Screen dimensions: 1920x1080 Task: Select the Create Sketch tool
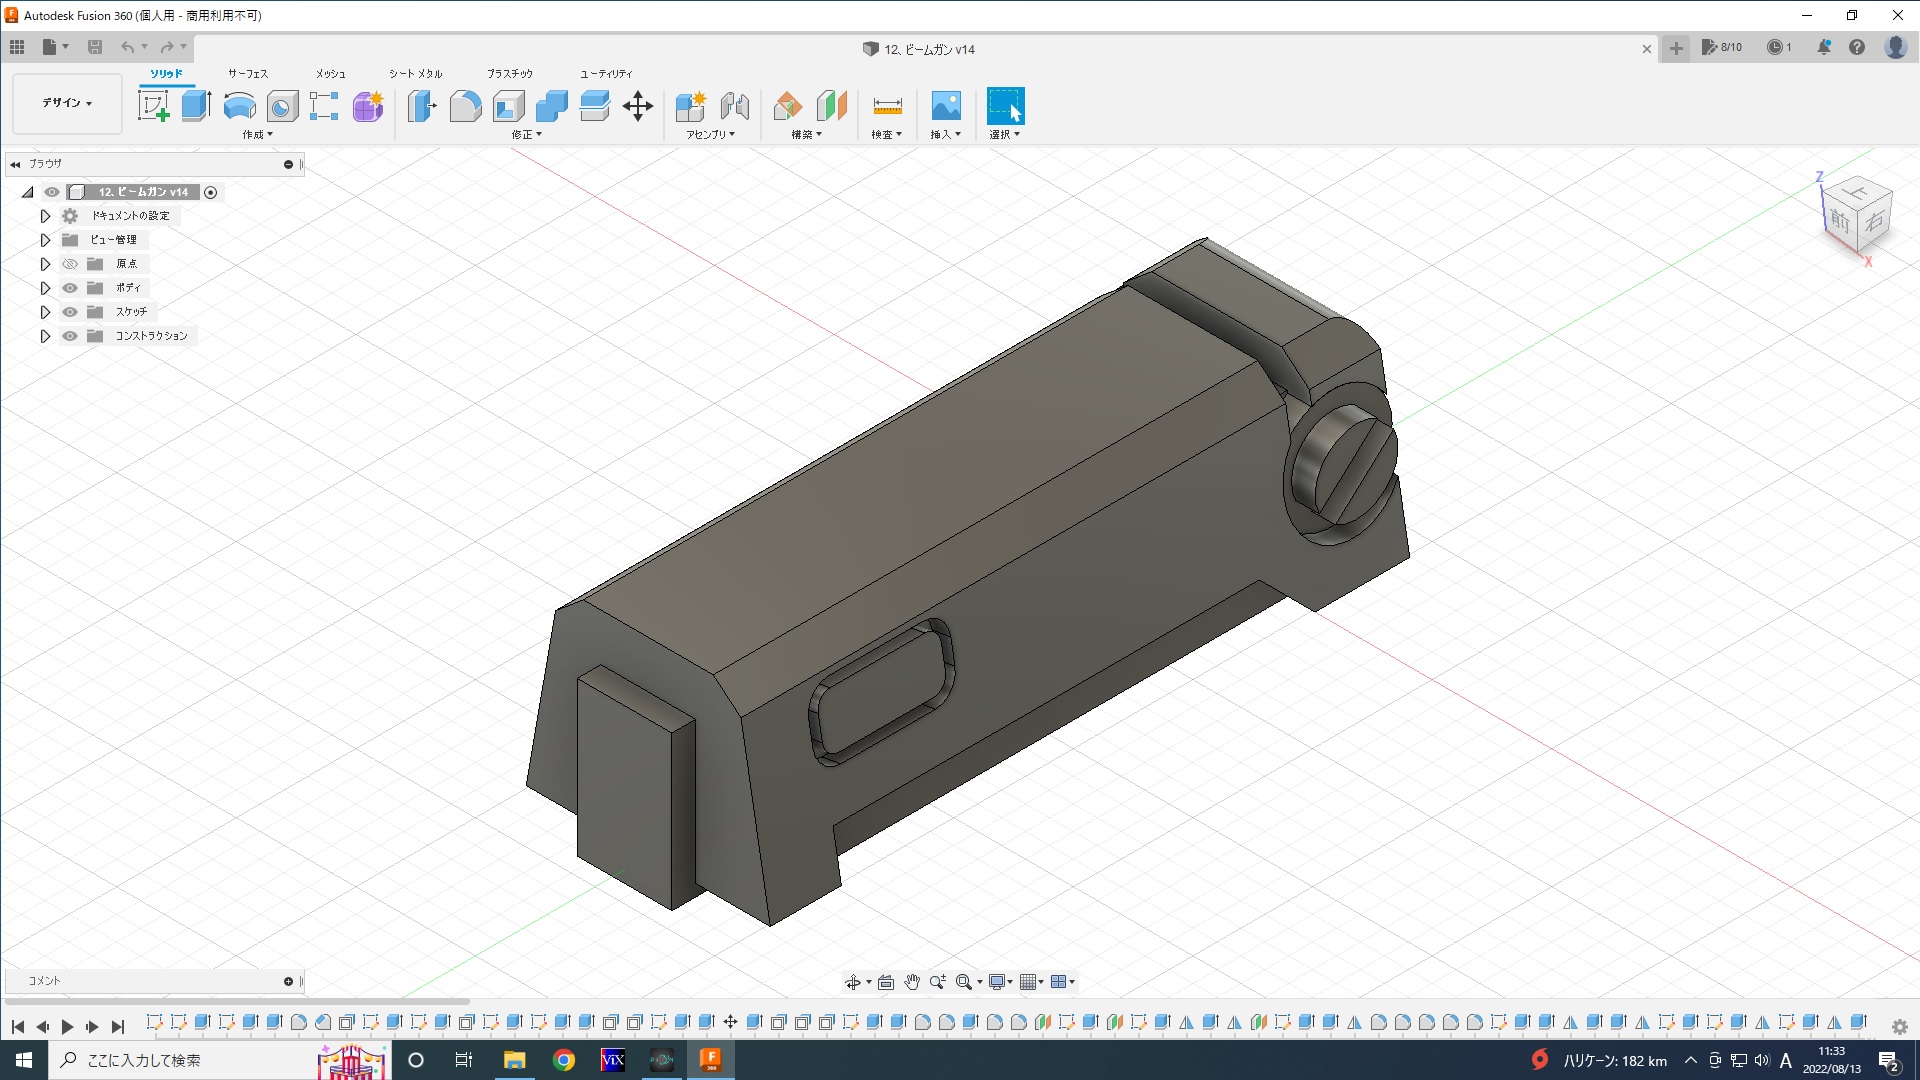coord(153,106)
